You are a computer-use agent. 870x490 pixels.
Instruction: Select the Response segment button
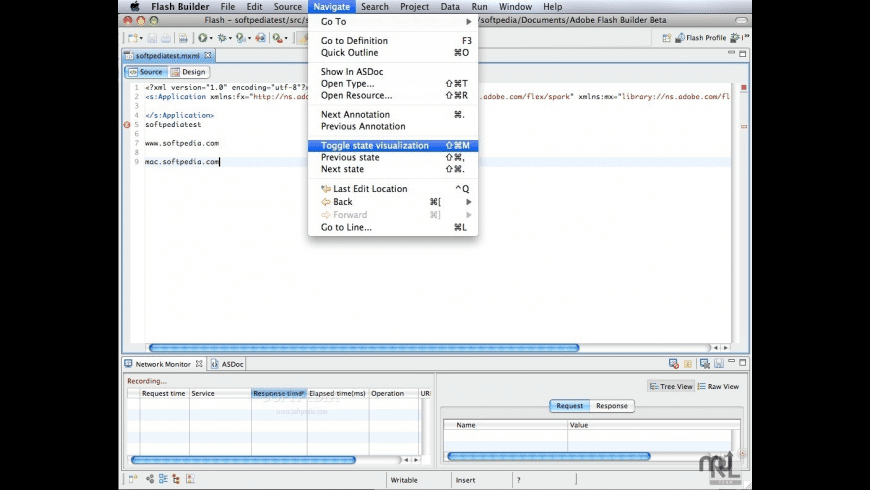click(x=612, y=406)
